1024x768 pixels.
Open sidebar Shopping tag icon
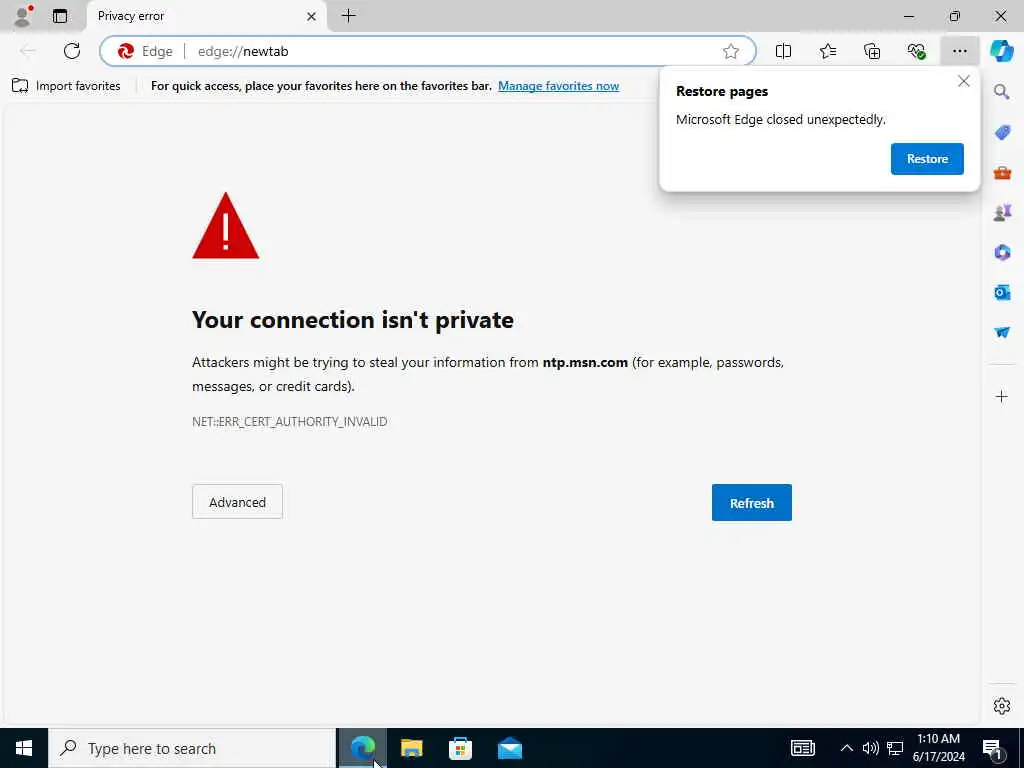tap(1002, 132)
